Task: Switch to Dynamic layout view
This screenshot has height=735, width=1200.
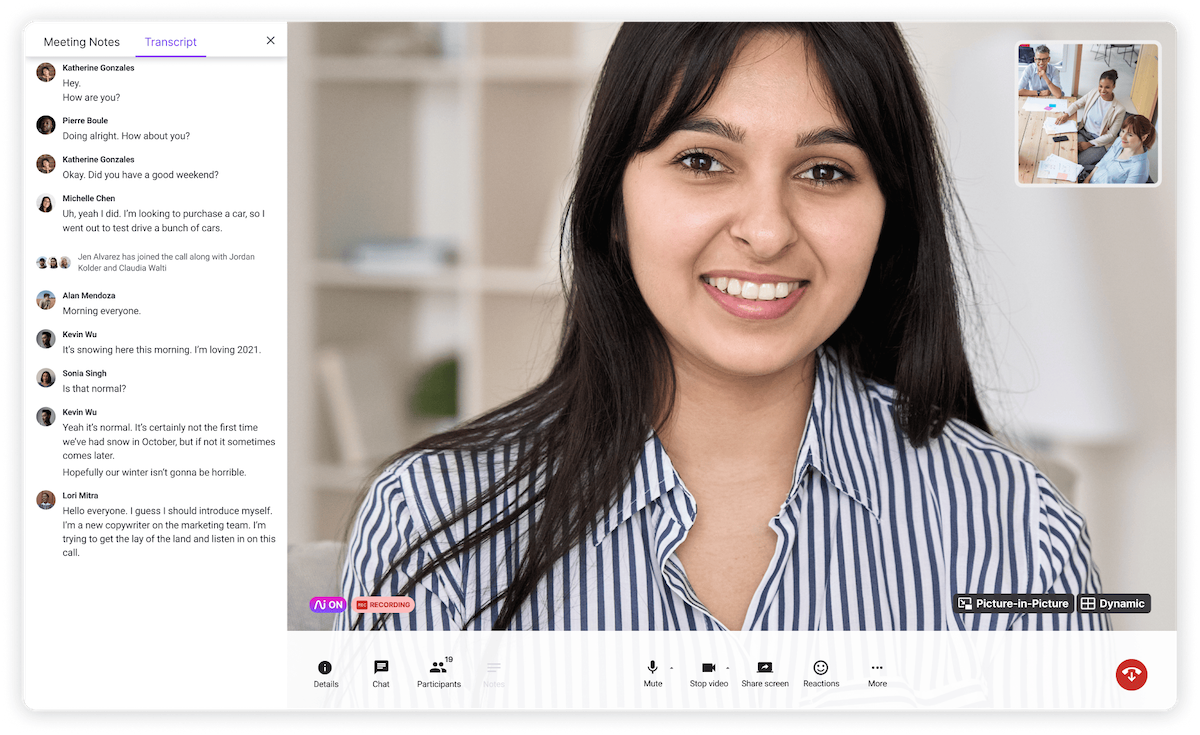Action: pyautogui.click(x=1112, y=603)
